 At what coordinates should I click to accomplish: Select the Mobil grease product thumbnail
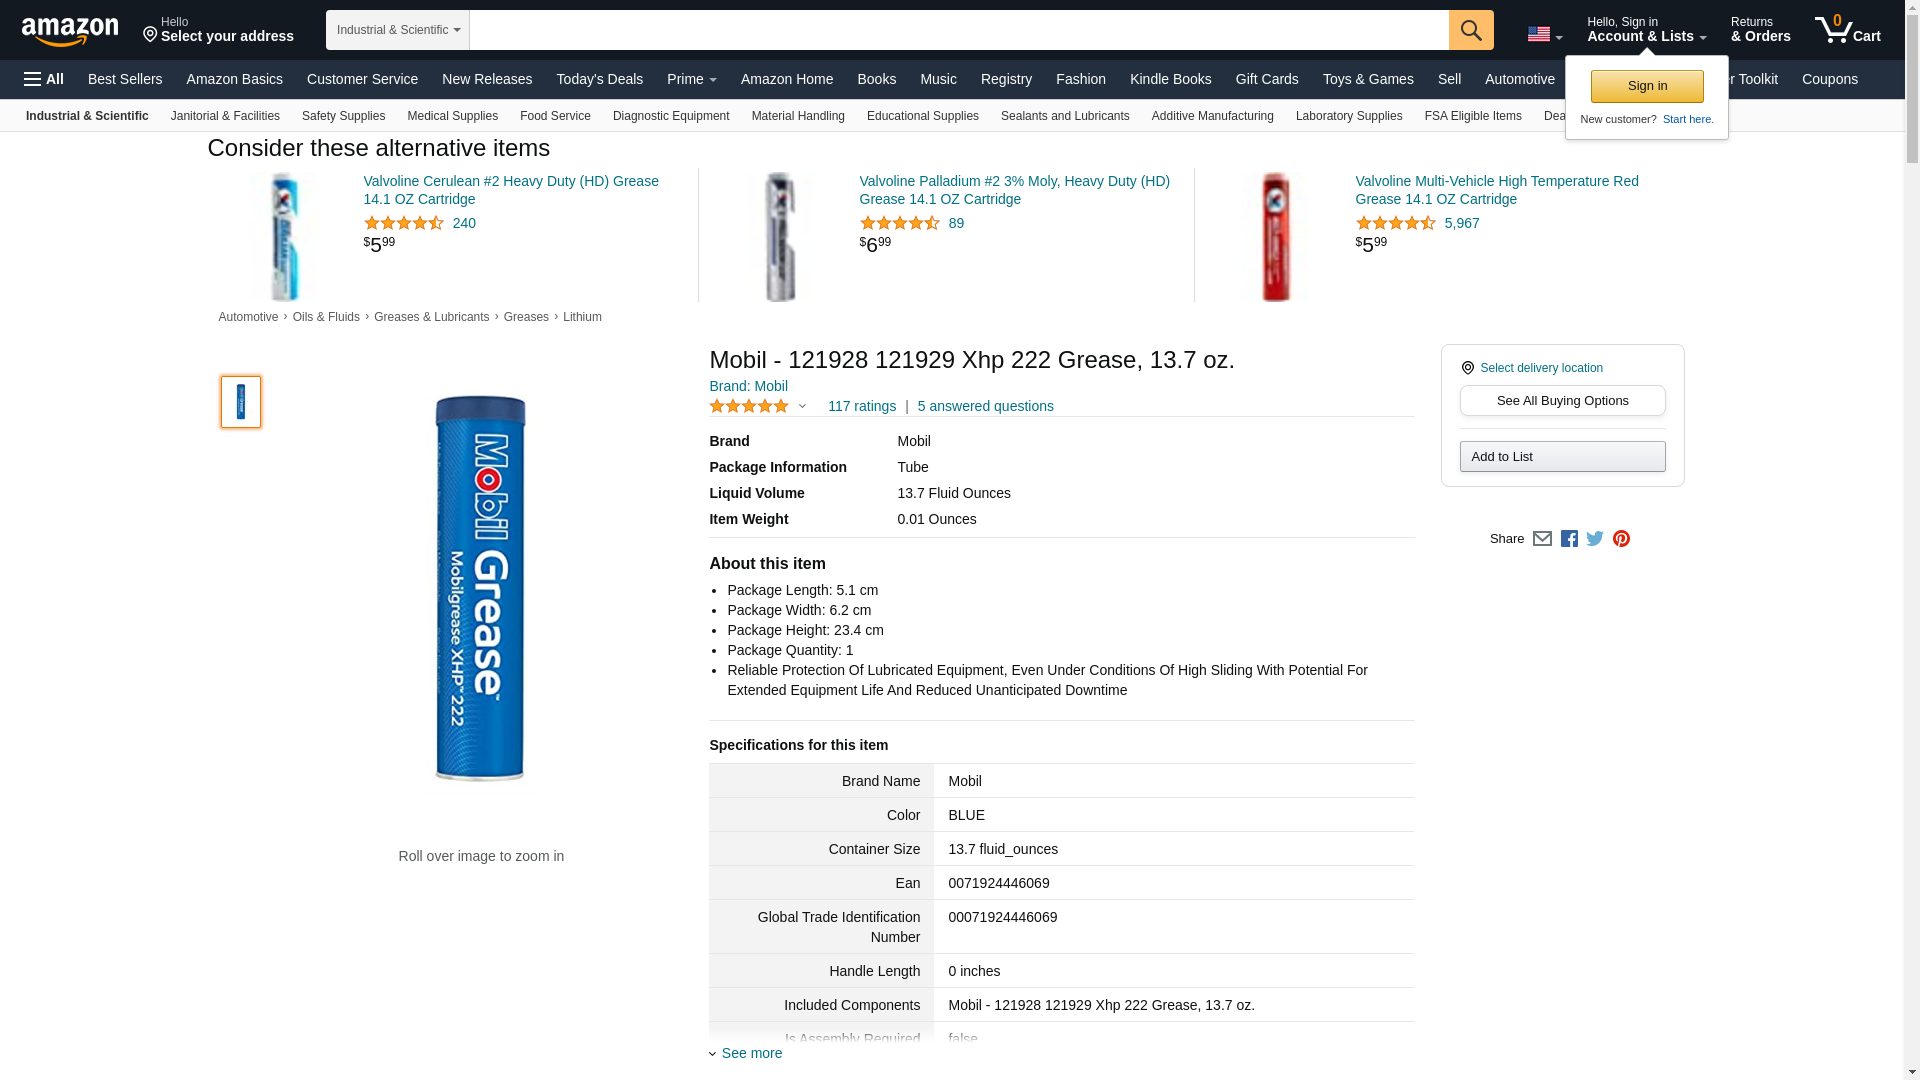241,402
